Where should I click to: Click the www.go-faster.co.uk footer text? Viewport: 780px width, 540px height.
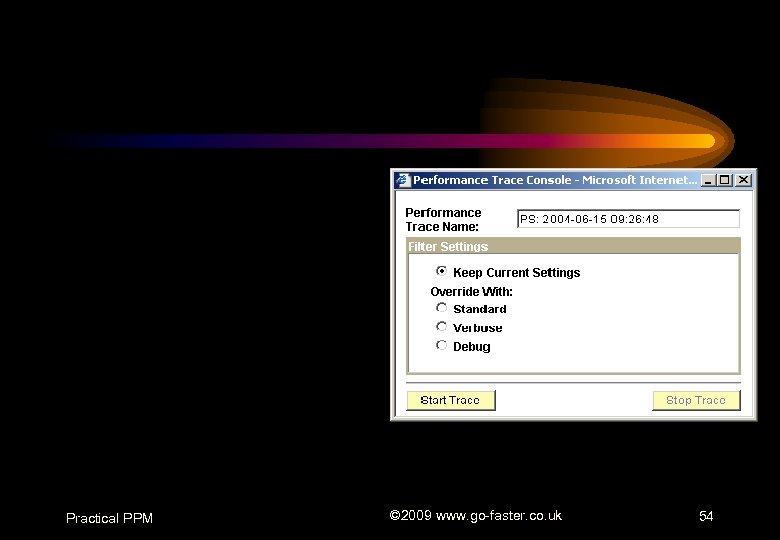click(x=498, y=516)
